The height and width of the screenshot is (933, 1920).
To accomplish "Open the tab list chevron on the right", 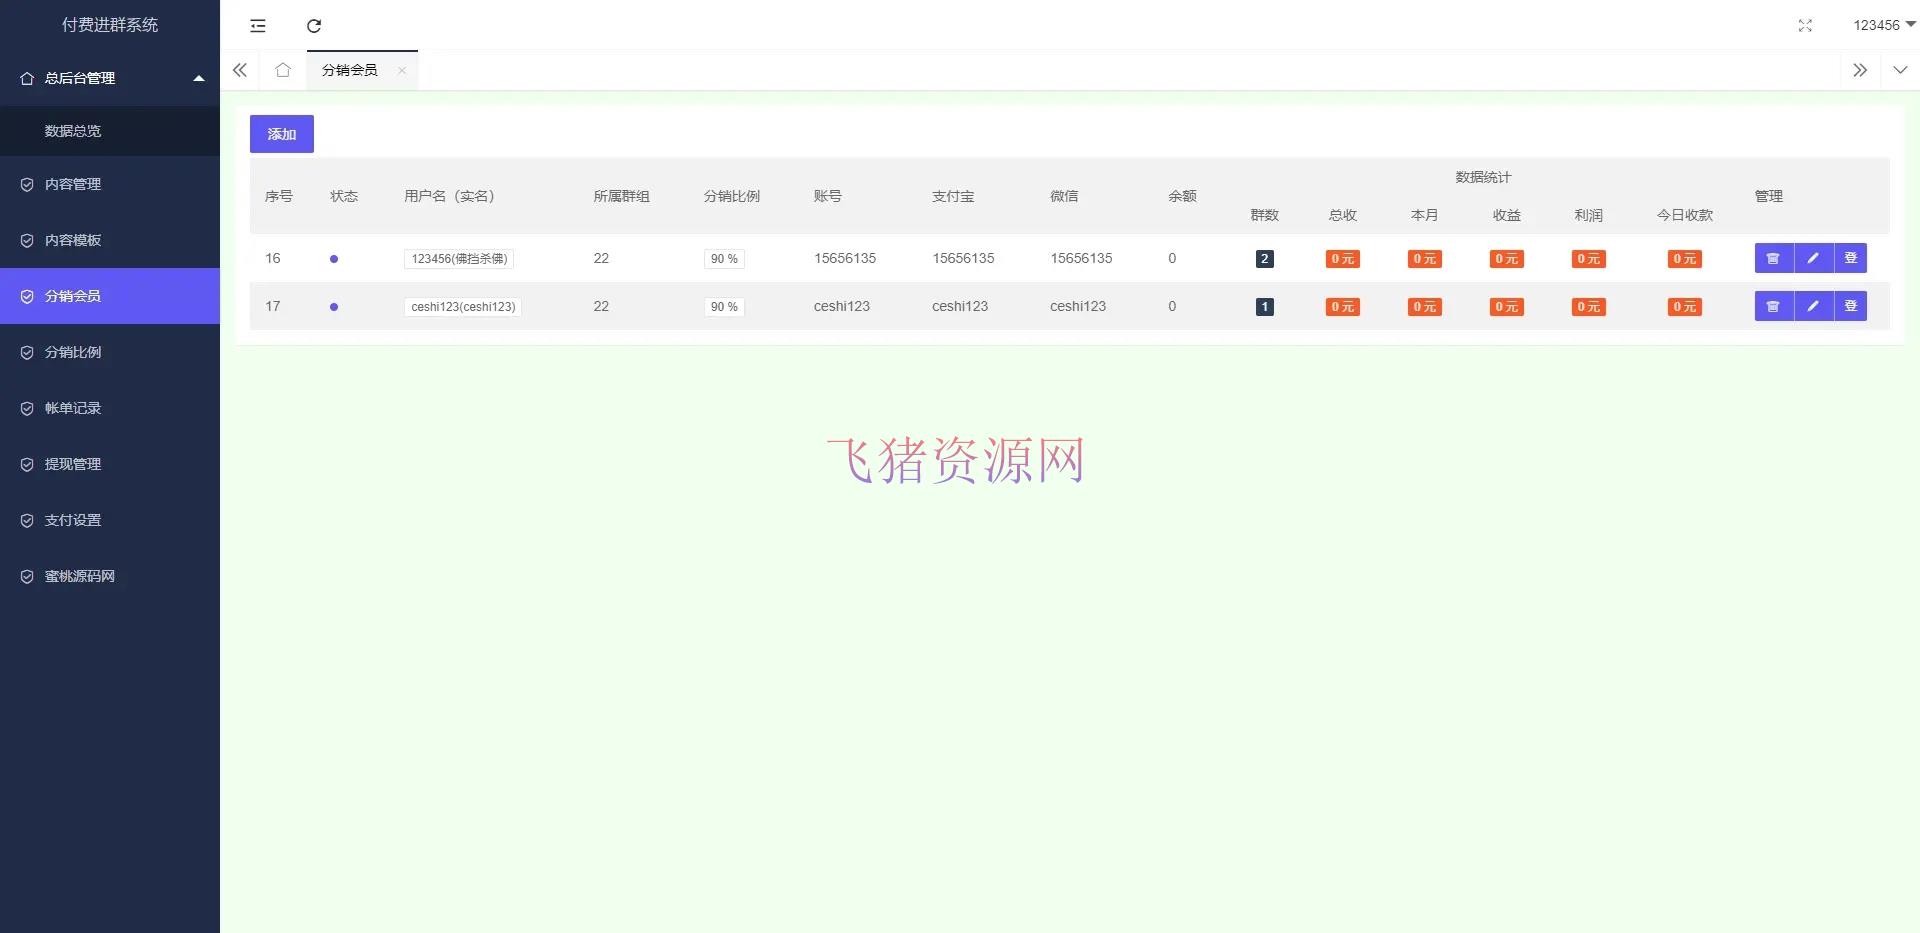I will tap(1899, 70).
